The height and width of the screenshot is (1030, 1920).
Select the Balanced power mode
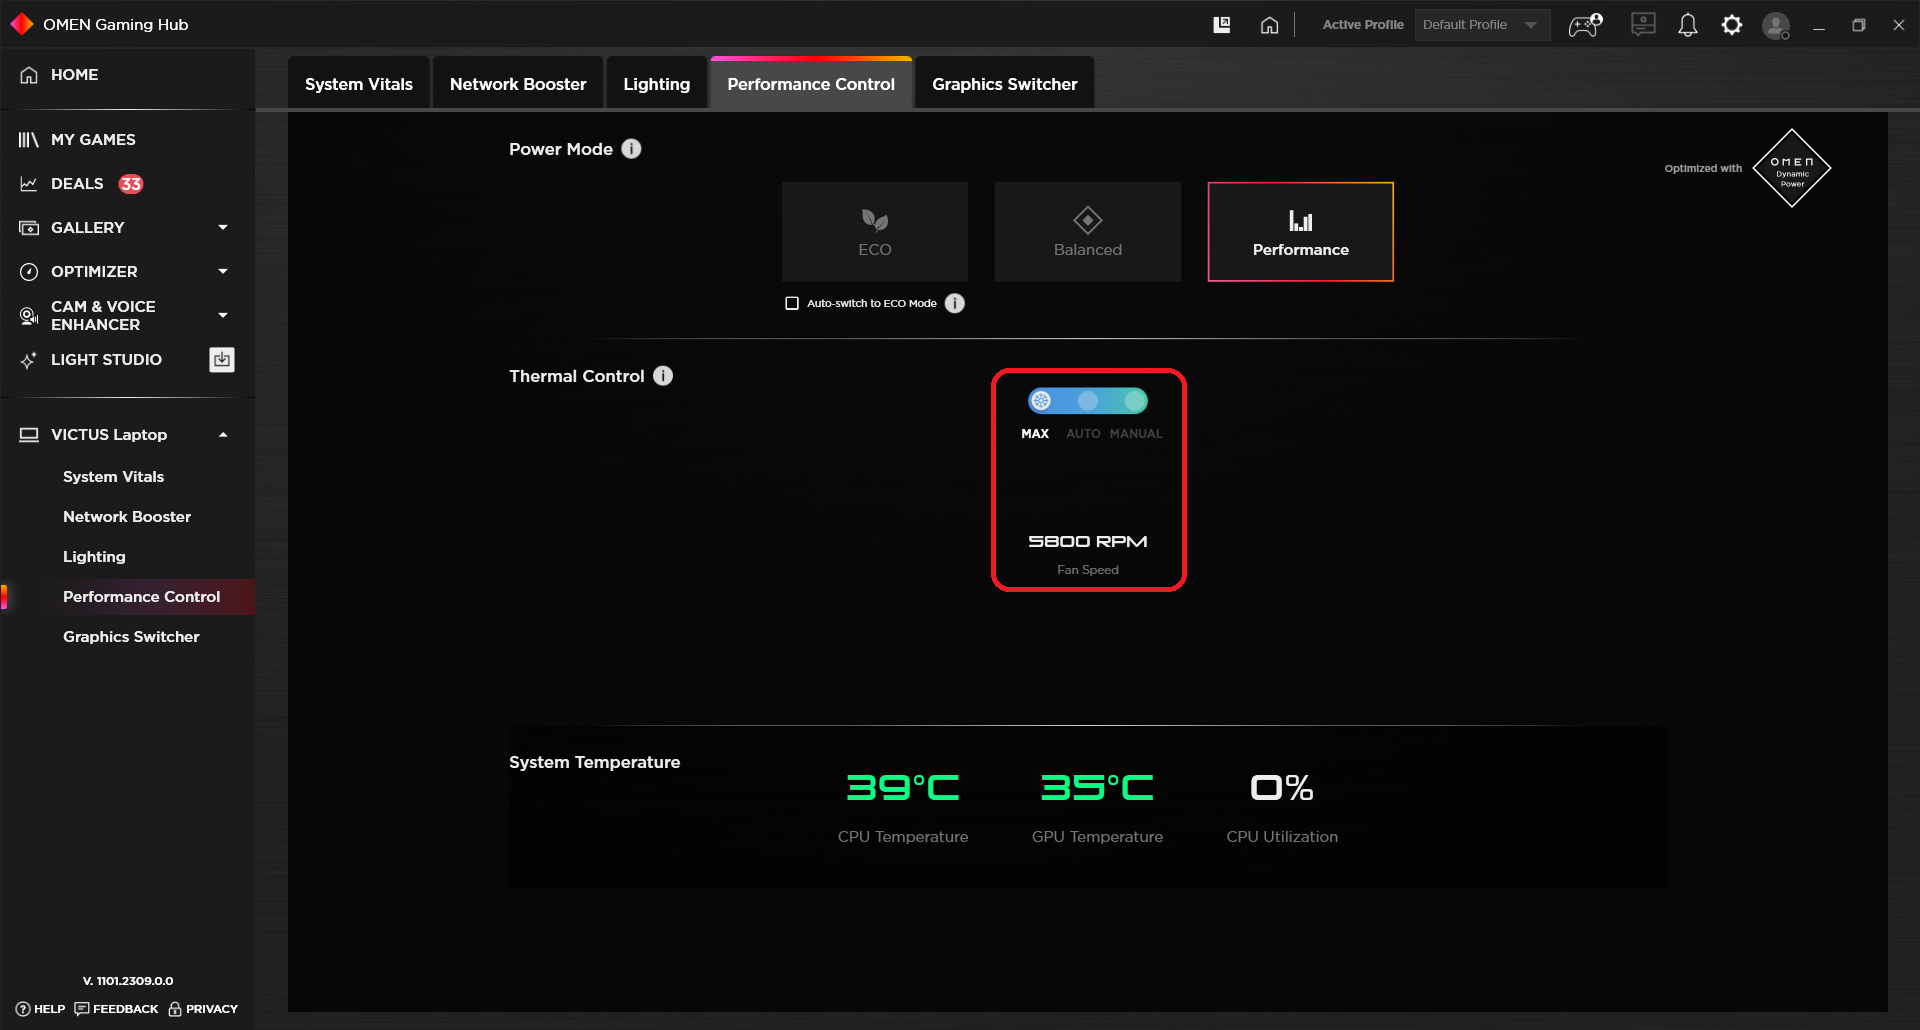[x=1087, y=231]
